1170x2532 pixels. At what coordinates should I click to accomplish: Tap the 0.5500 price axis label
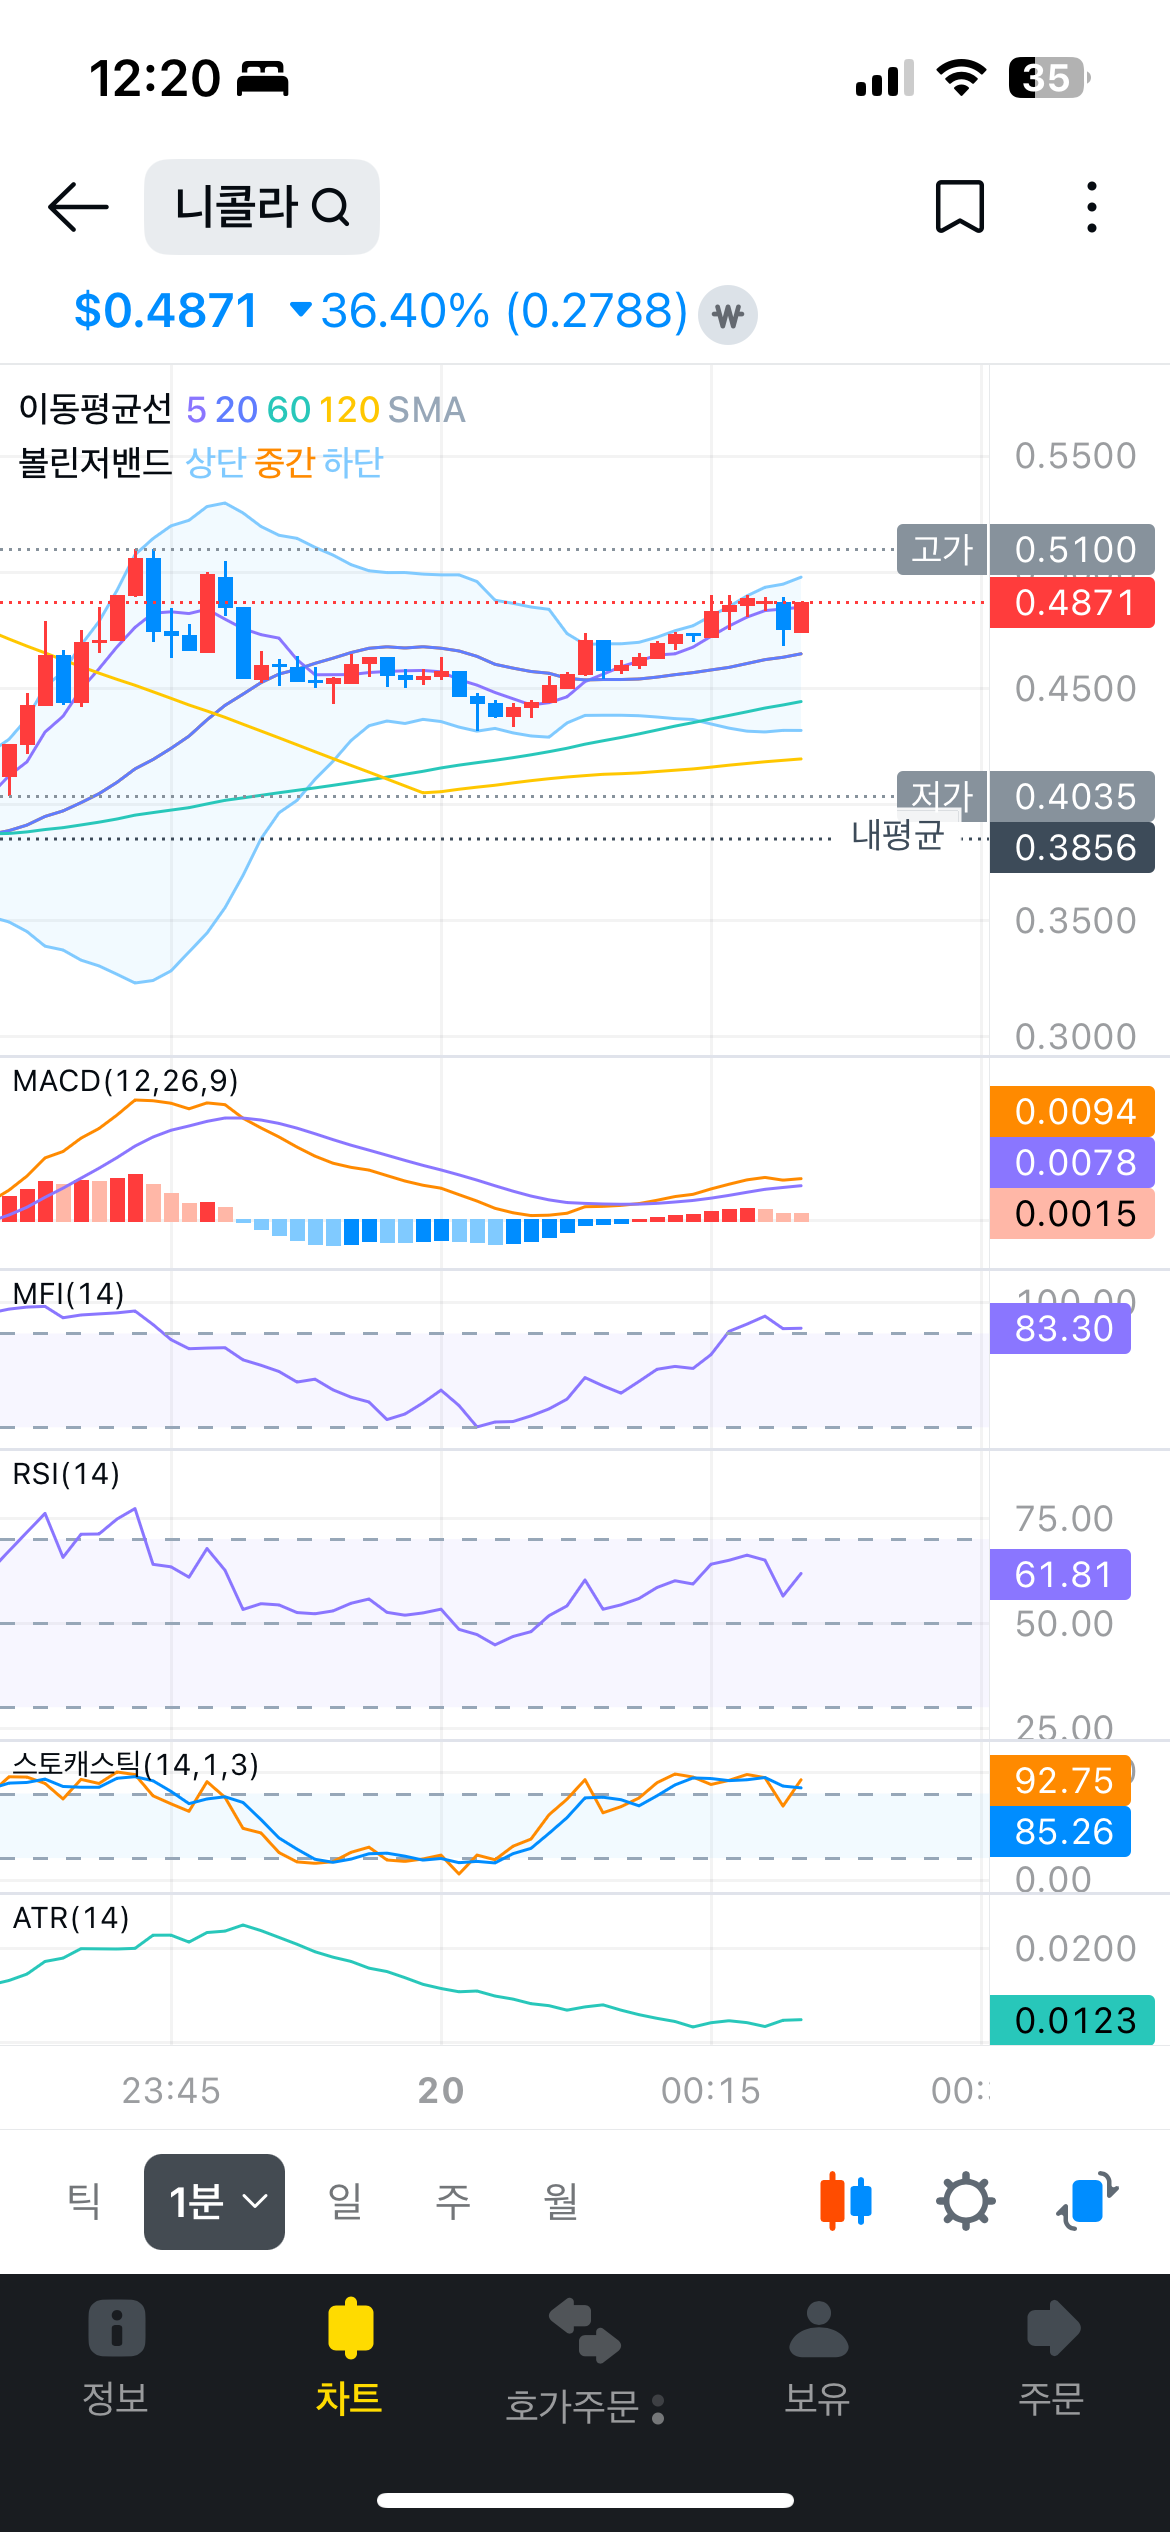pos(1076,456)
